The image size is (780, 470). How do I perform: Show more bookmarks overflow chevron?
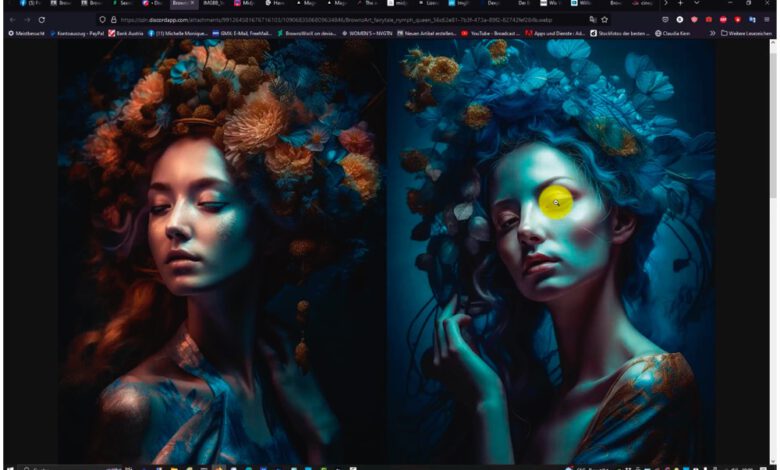[712, 33]
